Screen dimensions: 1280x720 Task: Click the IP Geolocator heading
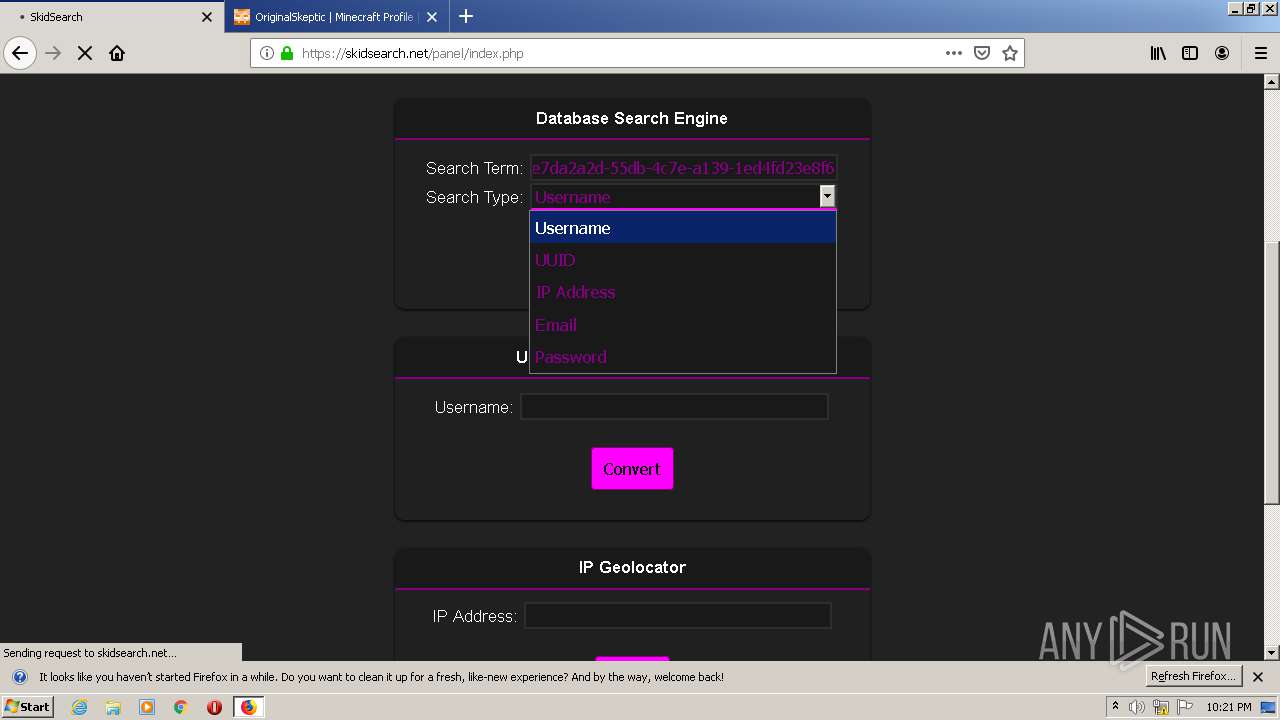(x=632, y=567)
